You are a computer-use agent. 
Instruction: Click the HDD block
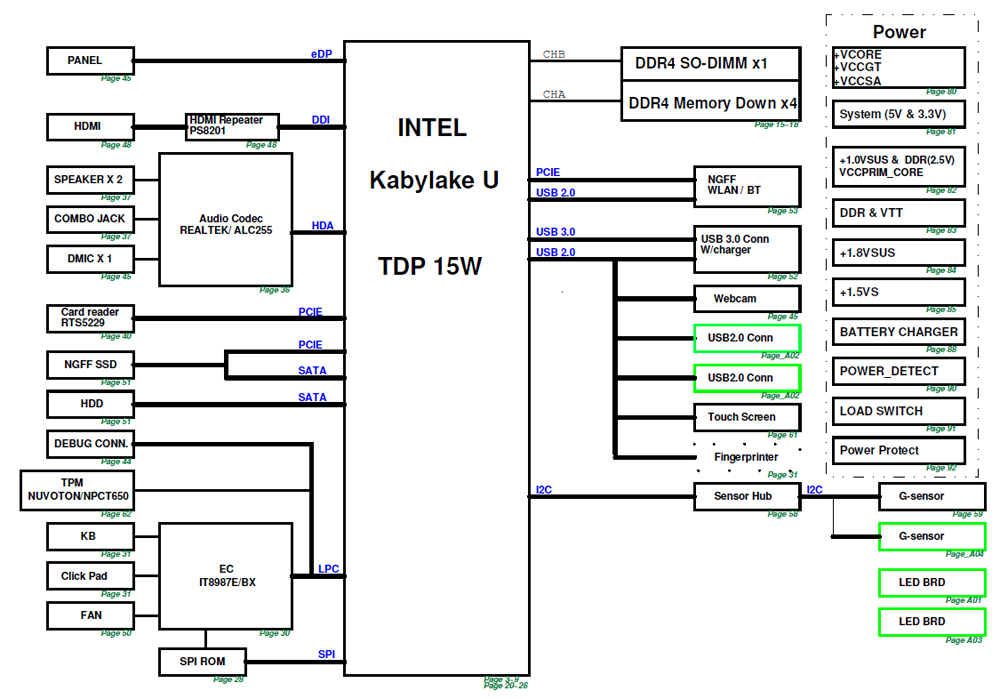point(90,404)
